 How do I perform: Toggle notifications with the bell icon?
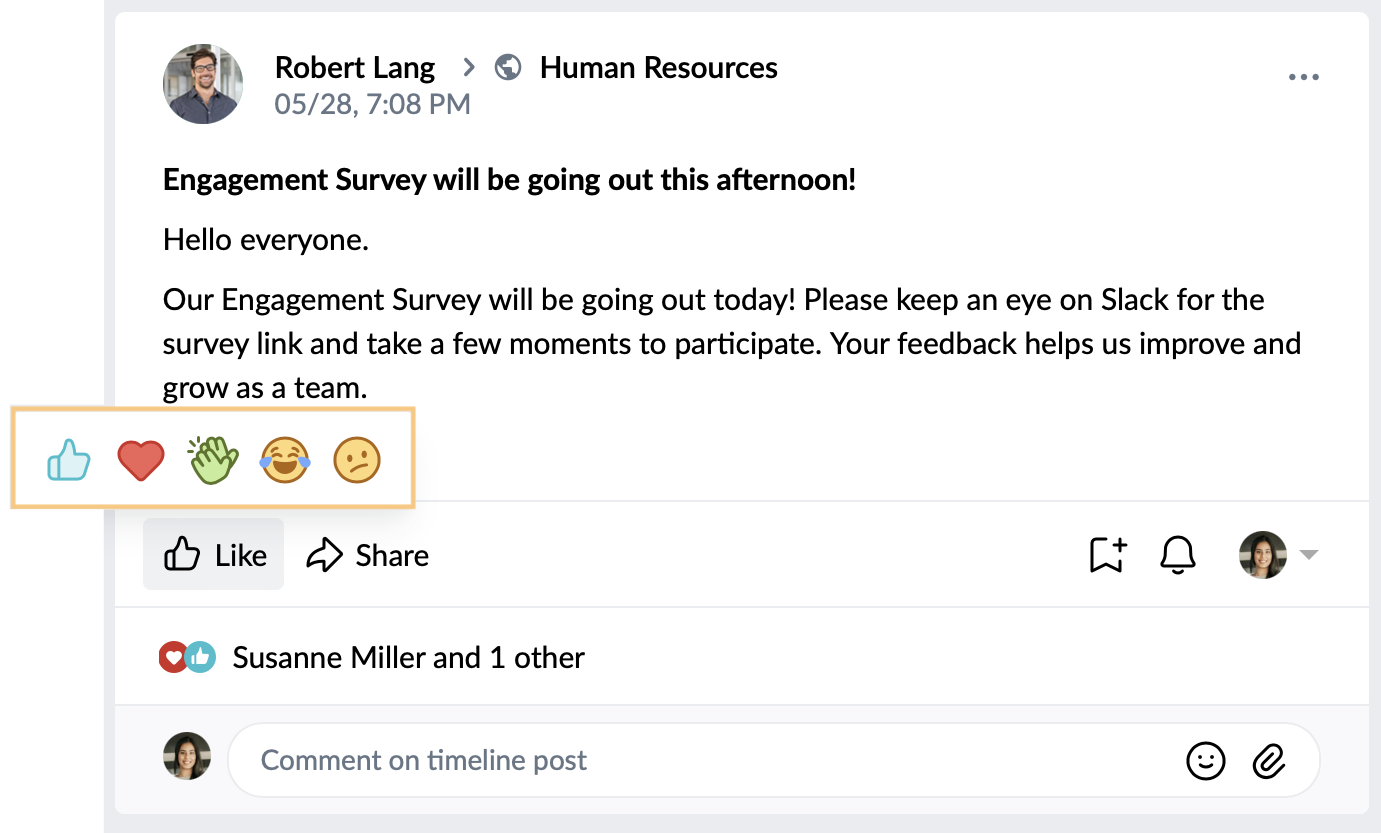pos(1179,555)
